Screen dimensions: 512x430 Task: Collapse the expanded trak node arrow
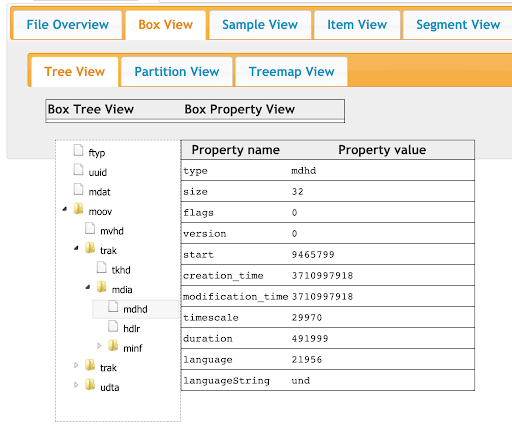(x=76, y=248)
